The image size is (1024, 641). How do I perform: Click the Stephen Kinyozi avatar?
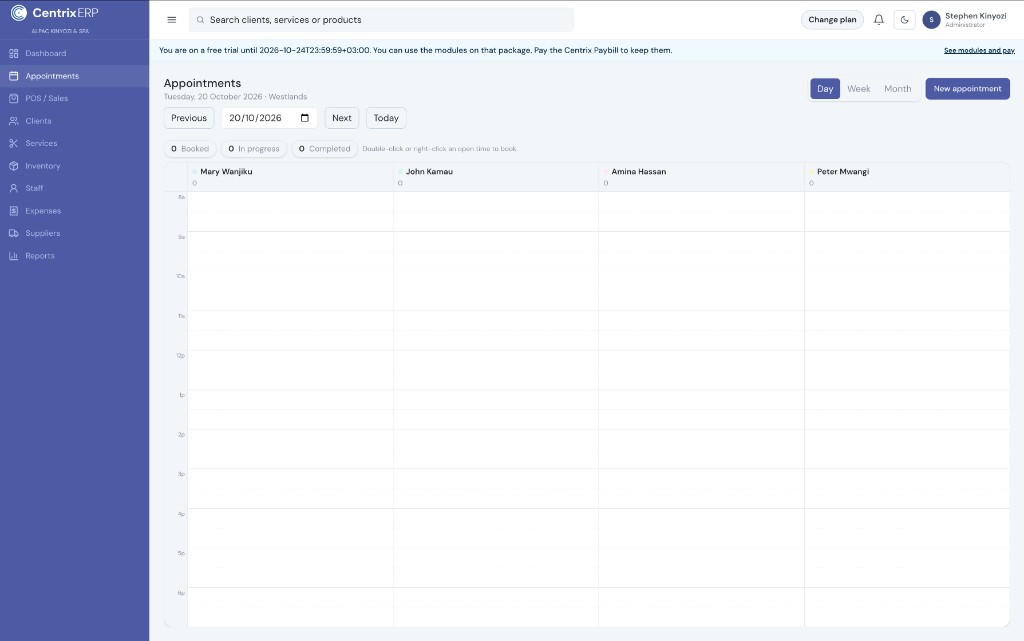931,20
